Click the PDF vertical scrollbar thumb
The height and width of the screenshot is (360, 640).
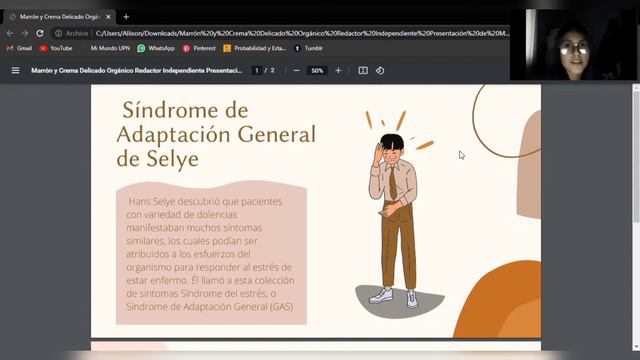coord(636,157)
